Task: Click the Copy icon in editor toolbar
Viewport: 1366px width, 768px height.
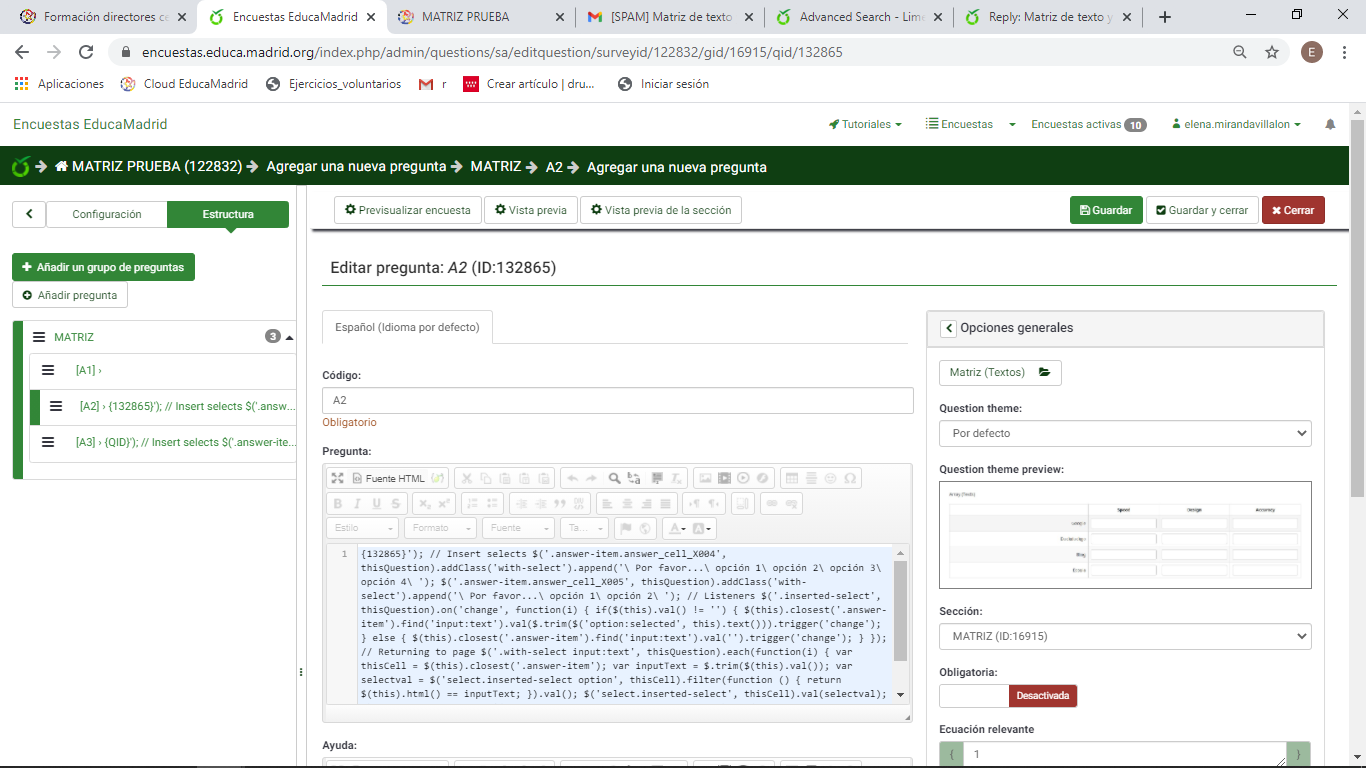Action: pyautogui.click(x=486, y=478)
